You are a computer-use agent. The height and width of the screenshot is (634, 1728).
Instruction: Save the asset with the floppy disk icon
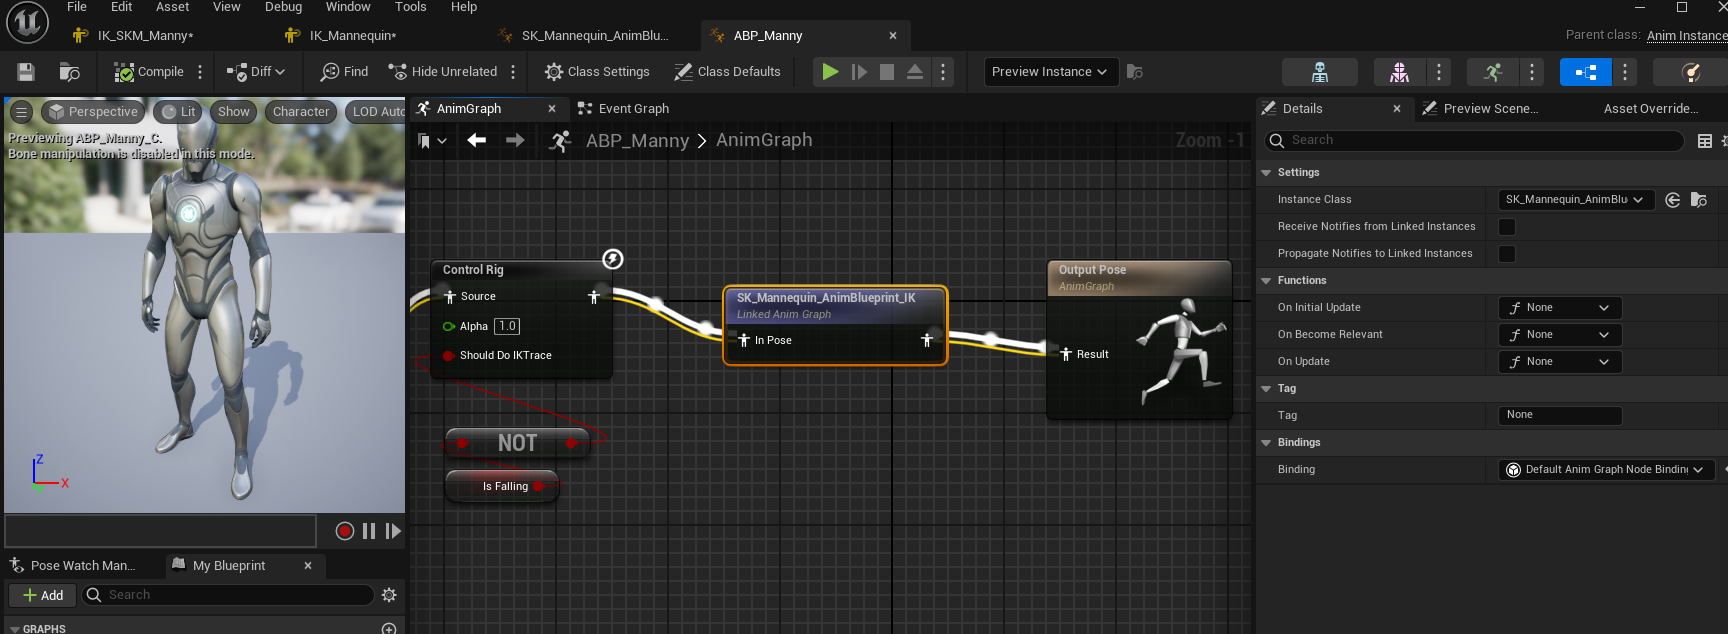[26, 72]
